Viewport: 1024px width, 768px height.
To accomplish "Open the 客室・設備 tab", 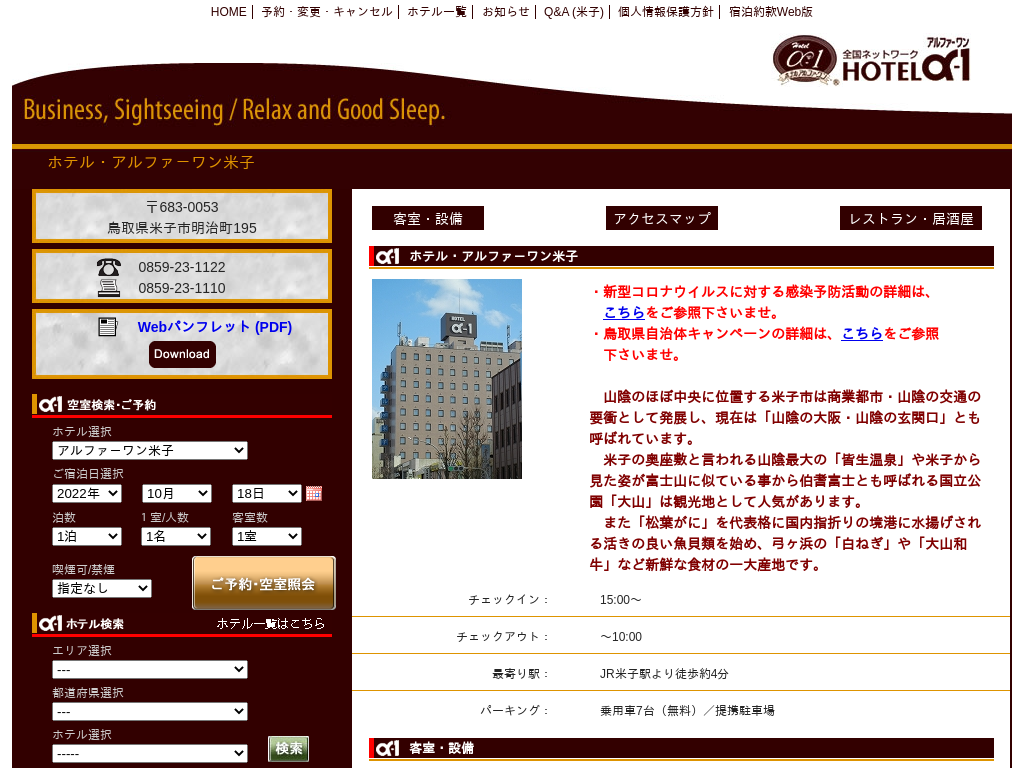I will point(428,218).
